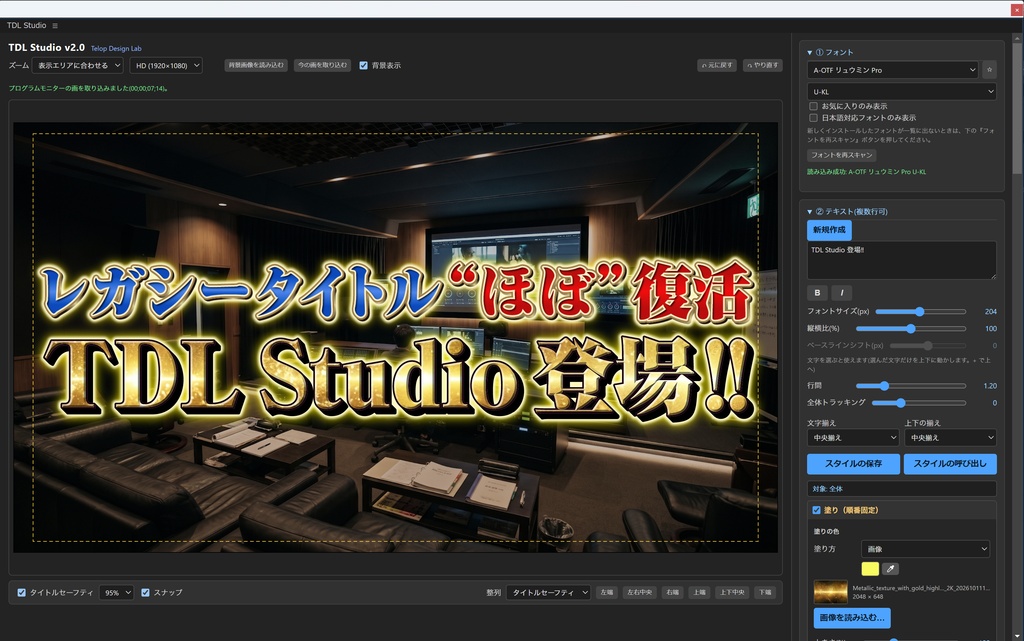The image size is (1024, 641).
Task: Enable 日本語対応フォントのみ表示 checkbox
Action: coord(813,117)
